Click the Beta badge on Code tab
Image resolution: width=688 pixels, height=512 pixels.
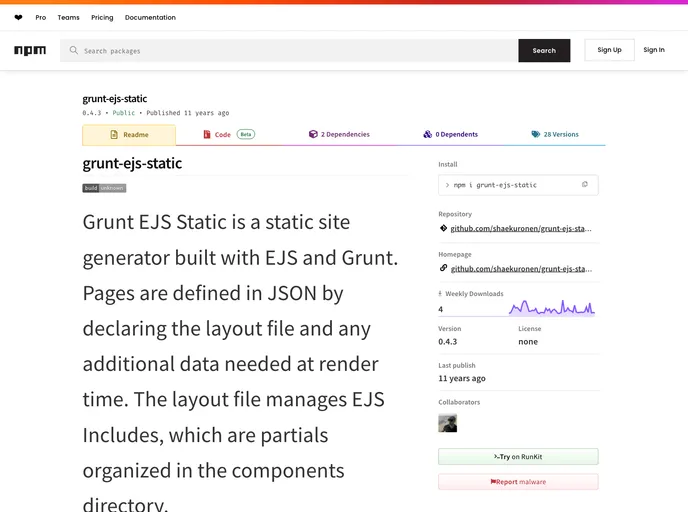pos(246,134)
